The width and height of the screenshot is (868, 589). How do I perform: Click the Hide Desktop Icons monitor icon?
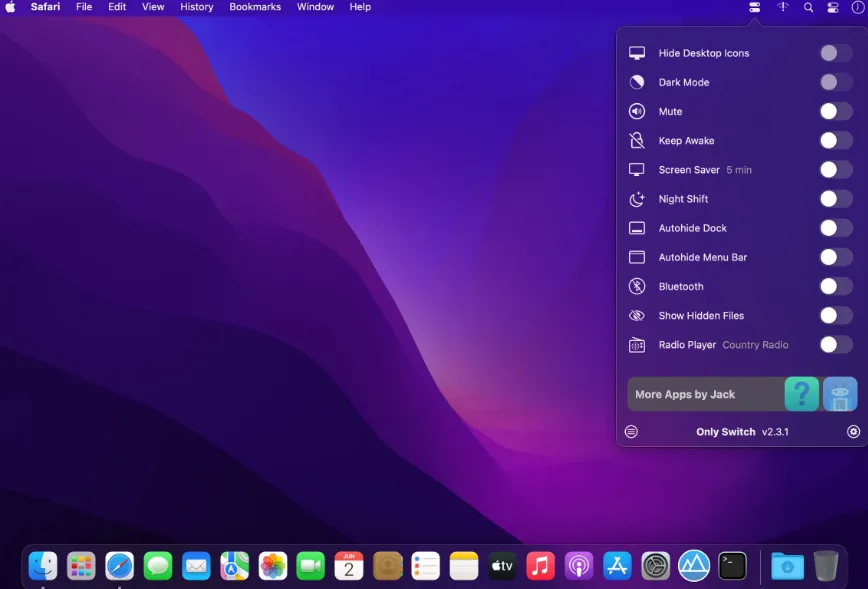click(x=637, y=53)
